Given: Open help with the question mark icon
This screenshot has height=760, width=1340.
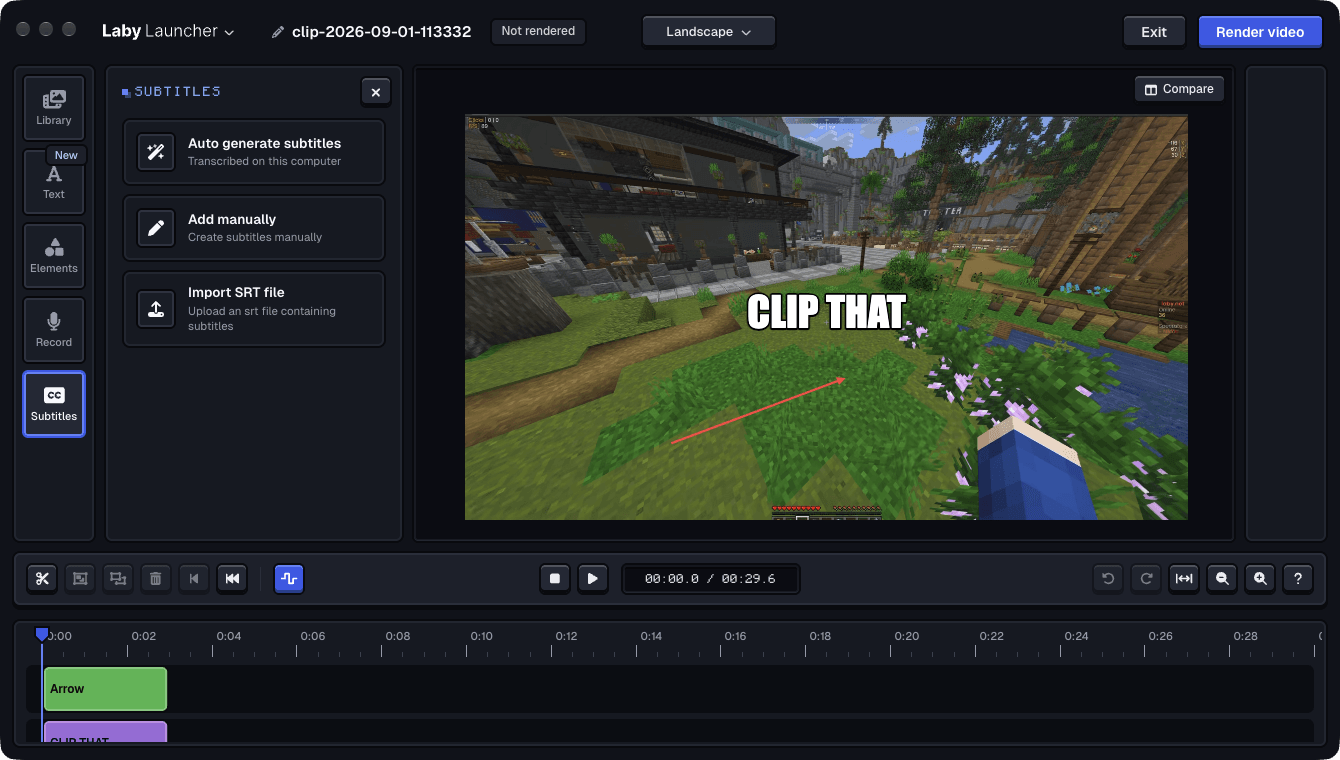Looking at the screenshot, I should click(x=1298, y=578).
